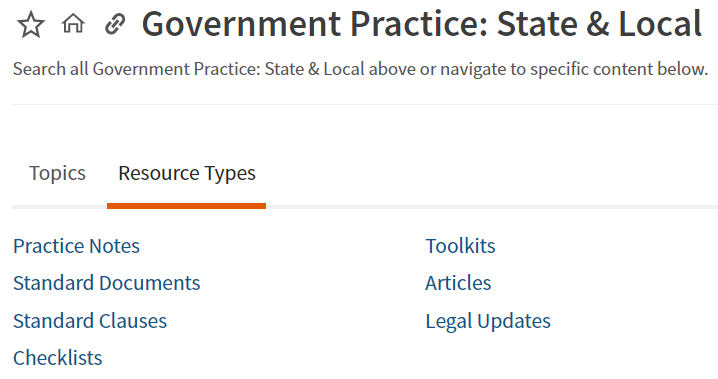Screen dimensions: 718x379
Task: Add page to favorites with the star
Action: 31,25
